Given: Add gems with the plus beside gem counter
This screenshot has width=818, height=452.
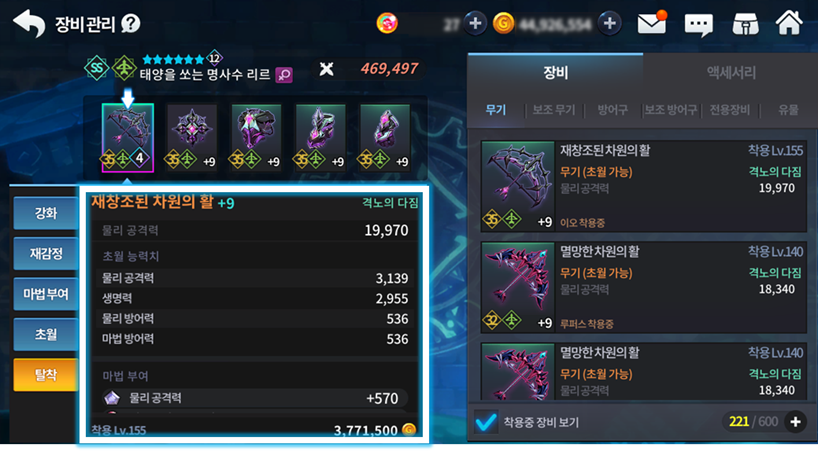Looking at the screenshot, I should pyautogui.click(x=475, y=23).
